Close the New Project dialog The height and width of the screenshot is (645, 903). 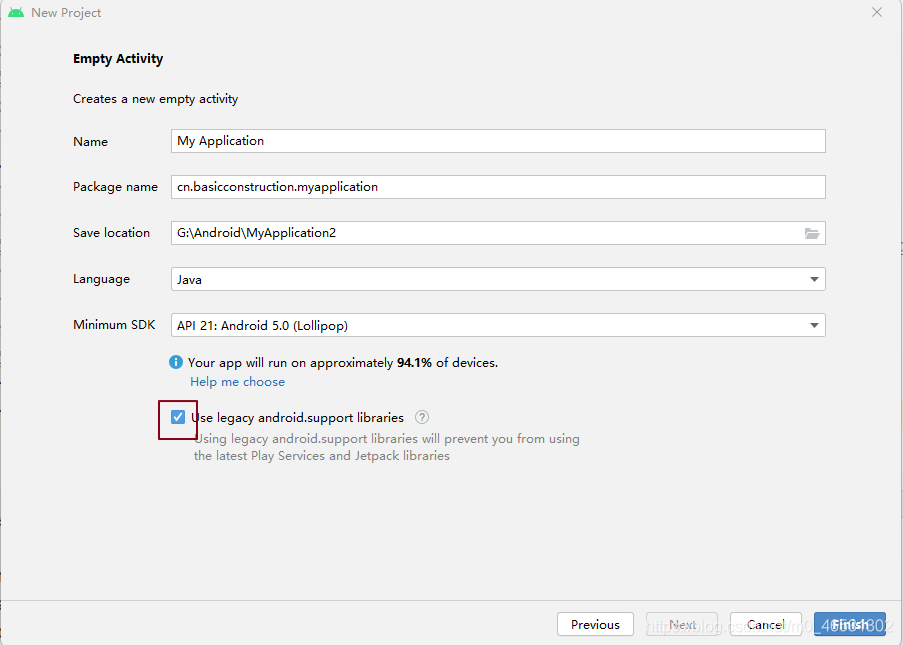tap(877, 12)
